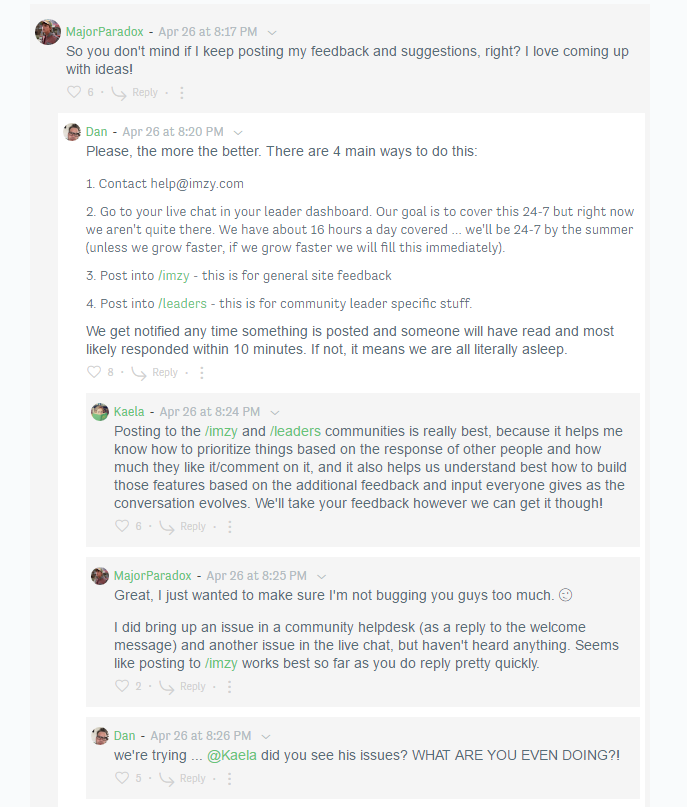Expand the chevron next to Apr 26 at 8:20 PM
The image size is (687, 807).
pyautogui.click(x=238, y=132)
